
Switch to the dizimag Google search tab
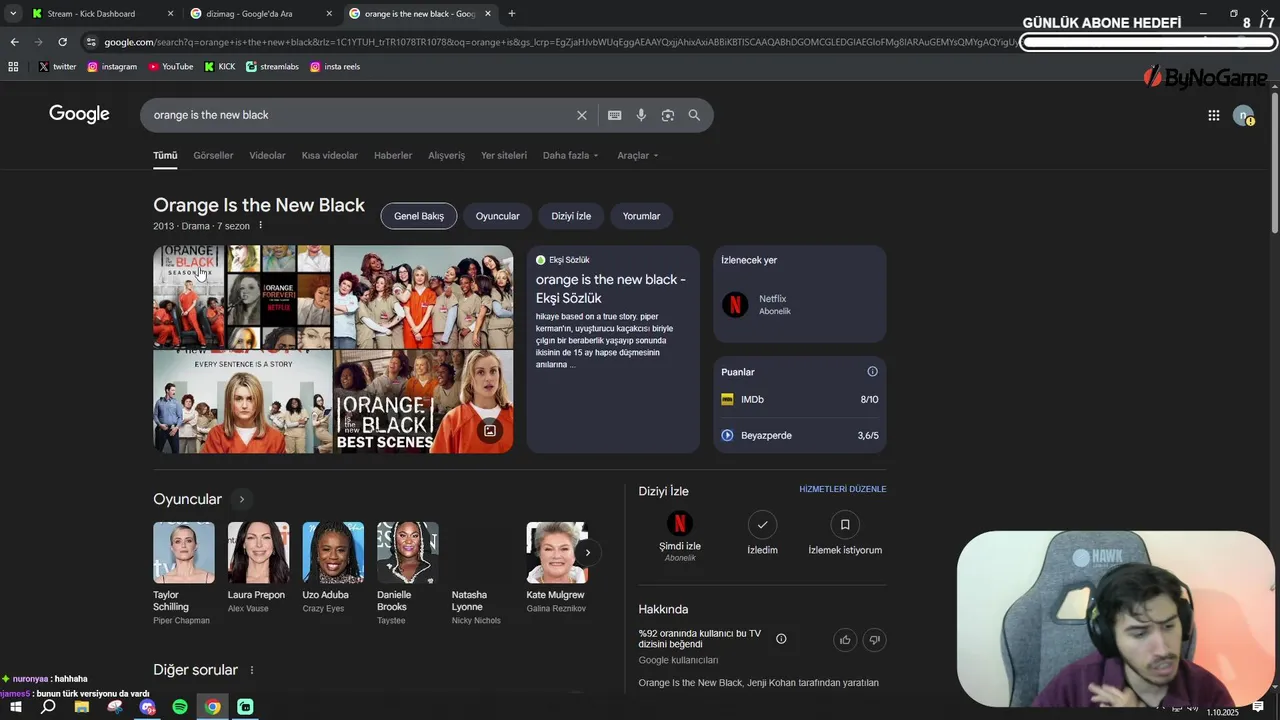[259, 14]
